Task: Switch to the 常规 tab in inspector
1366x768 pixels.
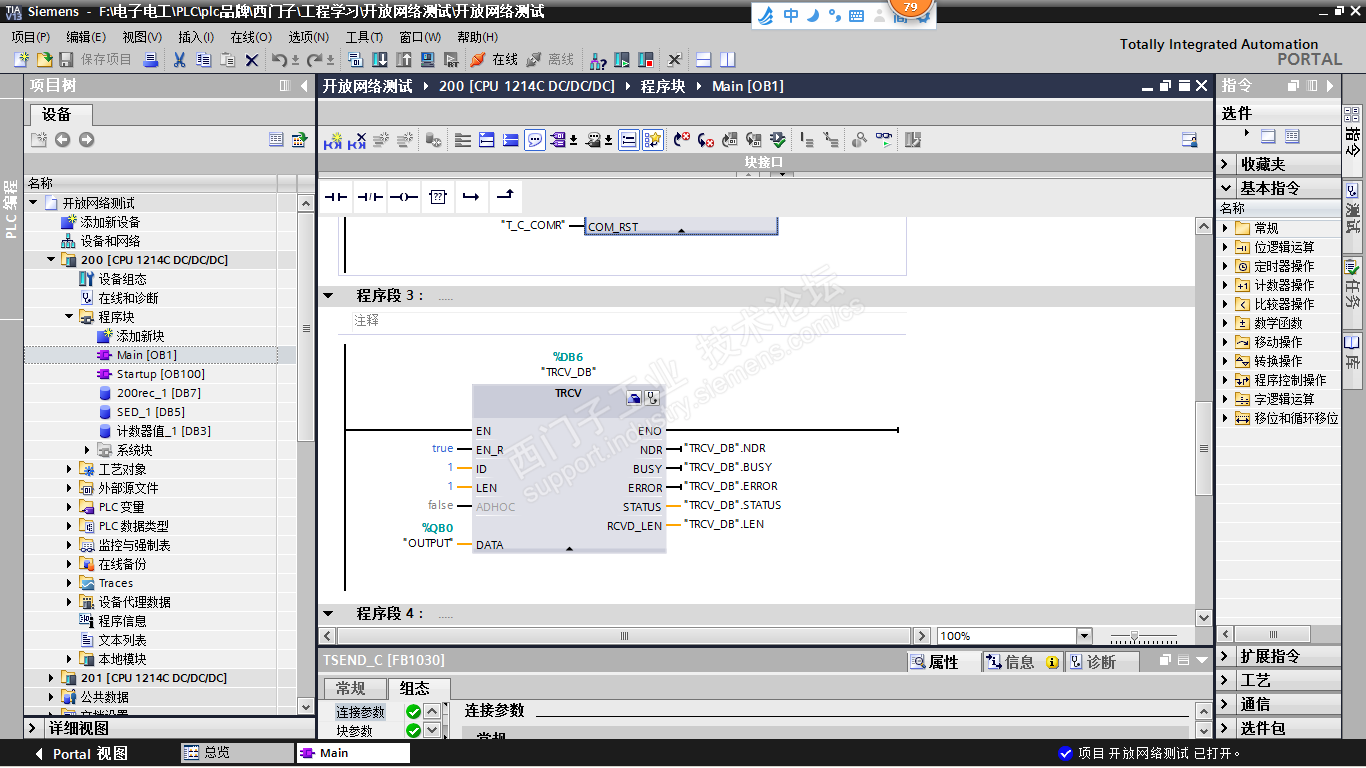Action: click(x=351, y=688)
